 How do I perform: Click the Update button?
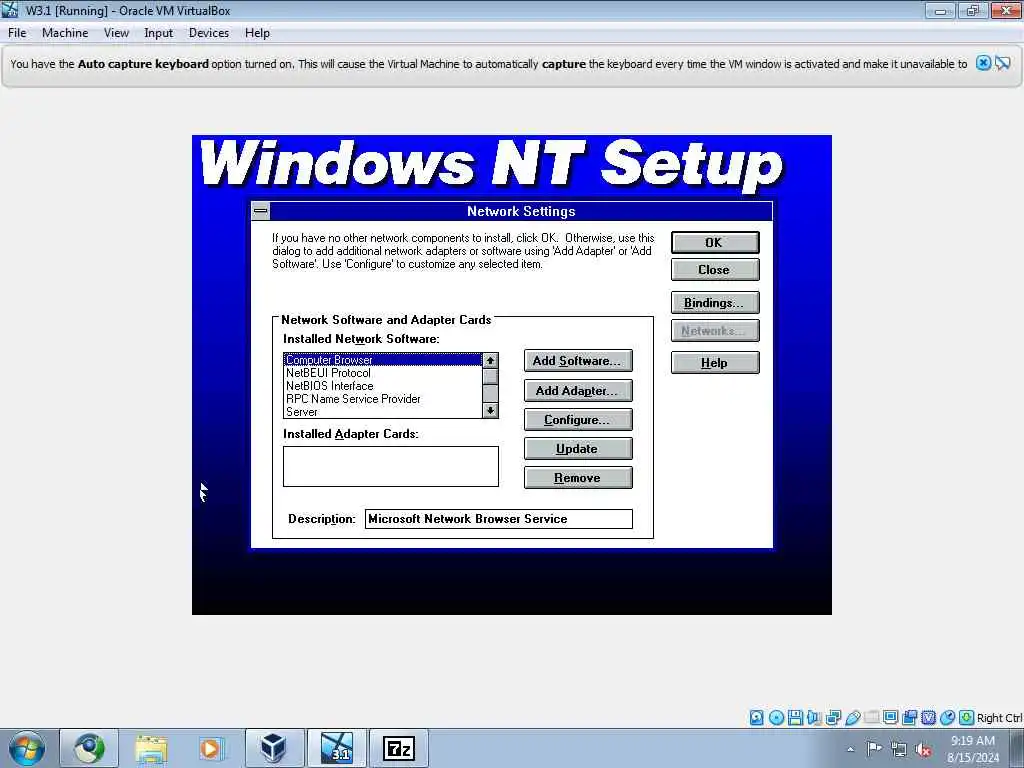[x=578, y=449]
